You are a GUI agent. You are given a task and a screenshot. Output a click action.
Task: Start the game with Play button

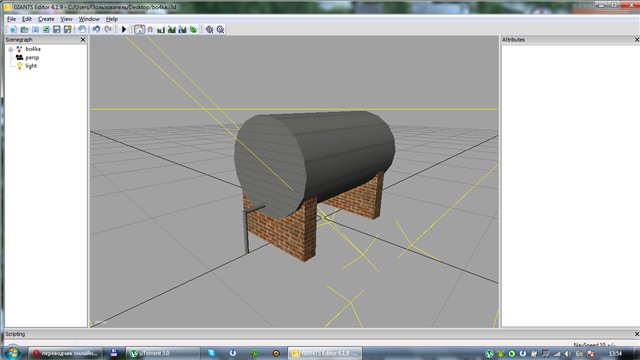click(x=124, y=29)
